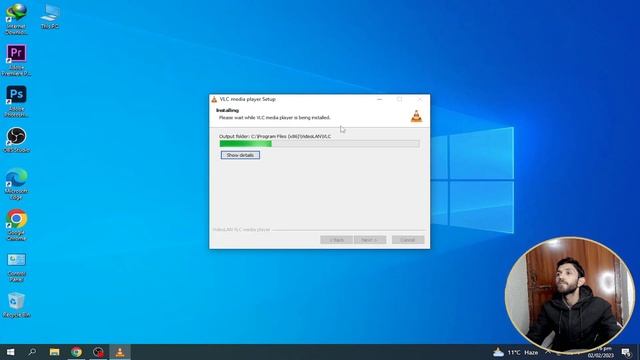Open taskbar search
This screenshot has width=640, height=360.
[32, 352]
